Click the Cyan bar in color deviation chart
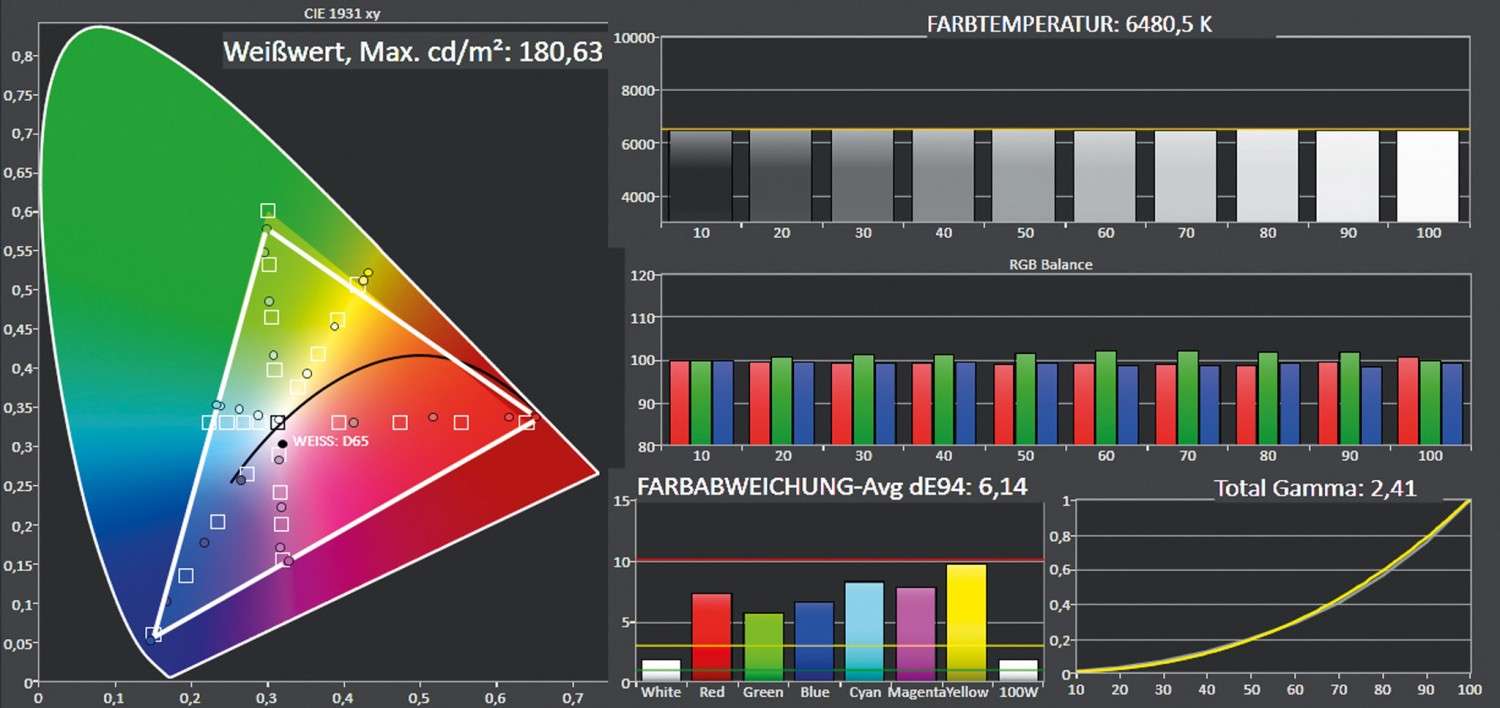The image size is (1500, 708). (x=865, y=632)
